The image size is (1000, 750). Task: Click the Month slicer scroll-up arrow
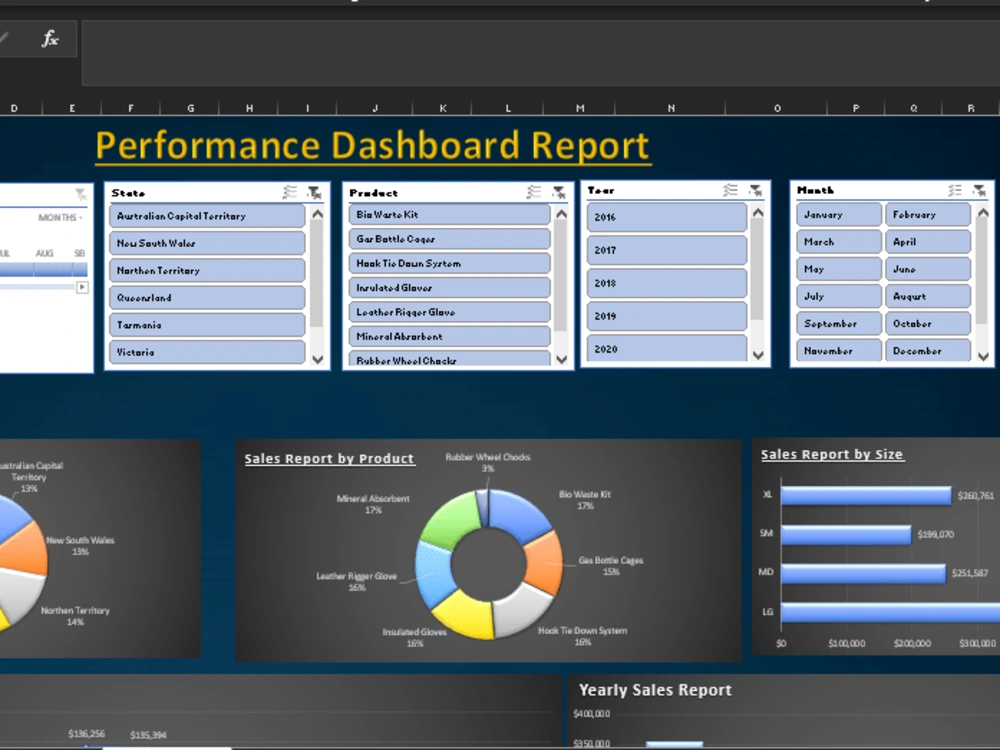pos(983,212)
